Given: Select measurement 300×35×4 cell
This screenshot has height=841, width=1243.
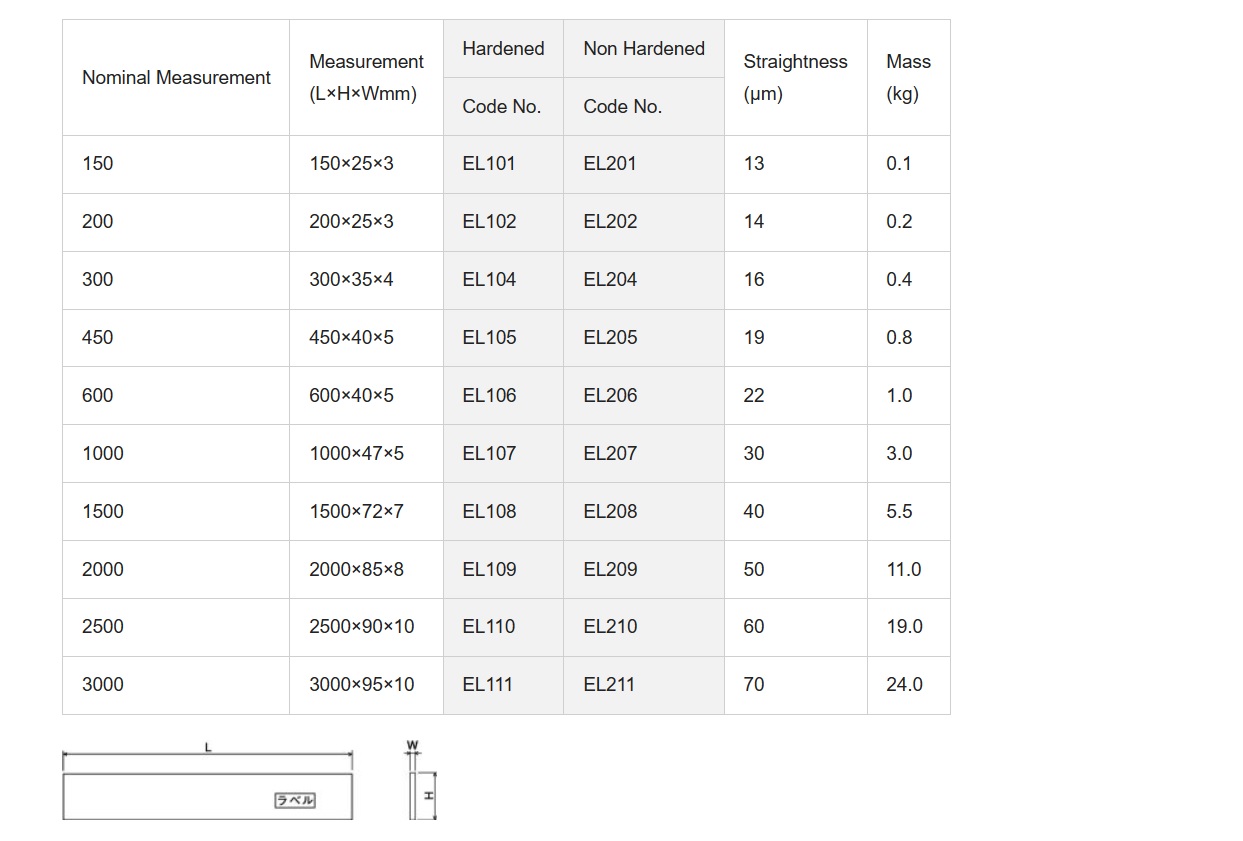Looking at the screenshot, I should coord(351,280).
